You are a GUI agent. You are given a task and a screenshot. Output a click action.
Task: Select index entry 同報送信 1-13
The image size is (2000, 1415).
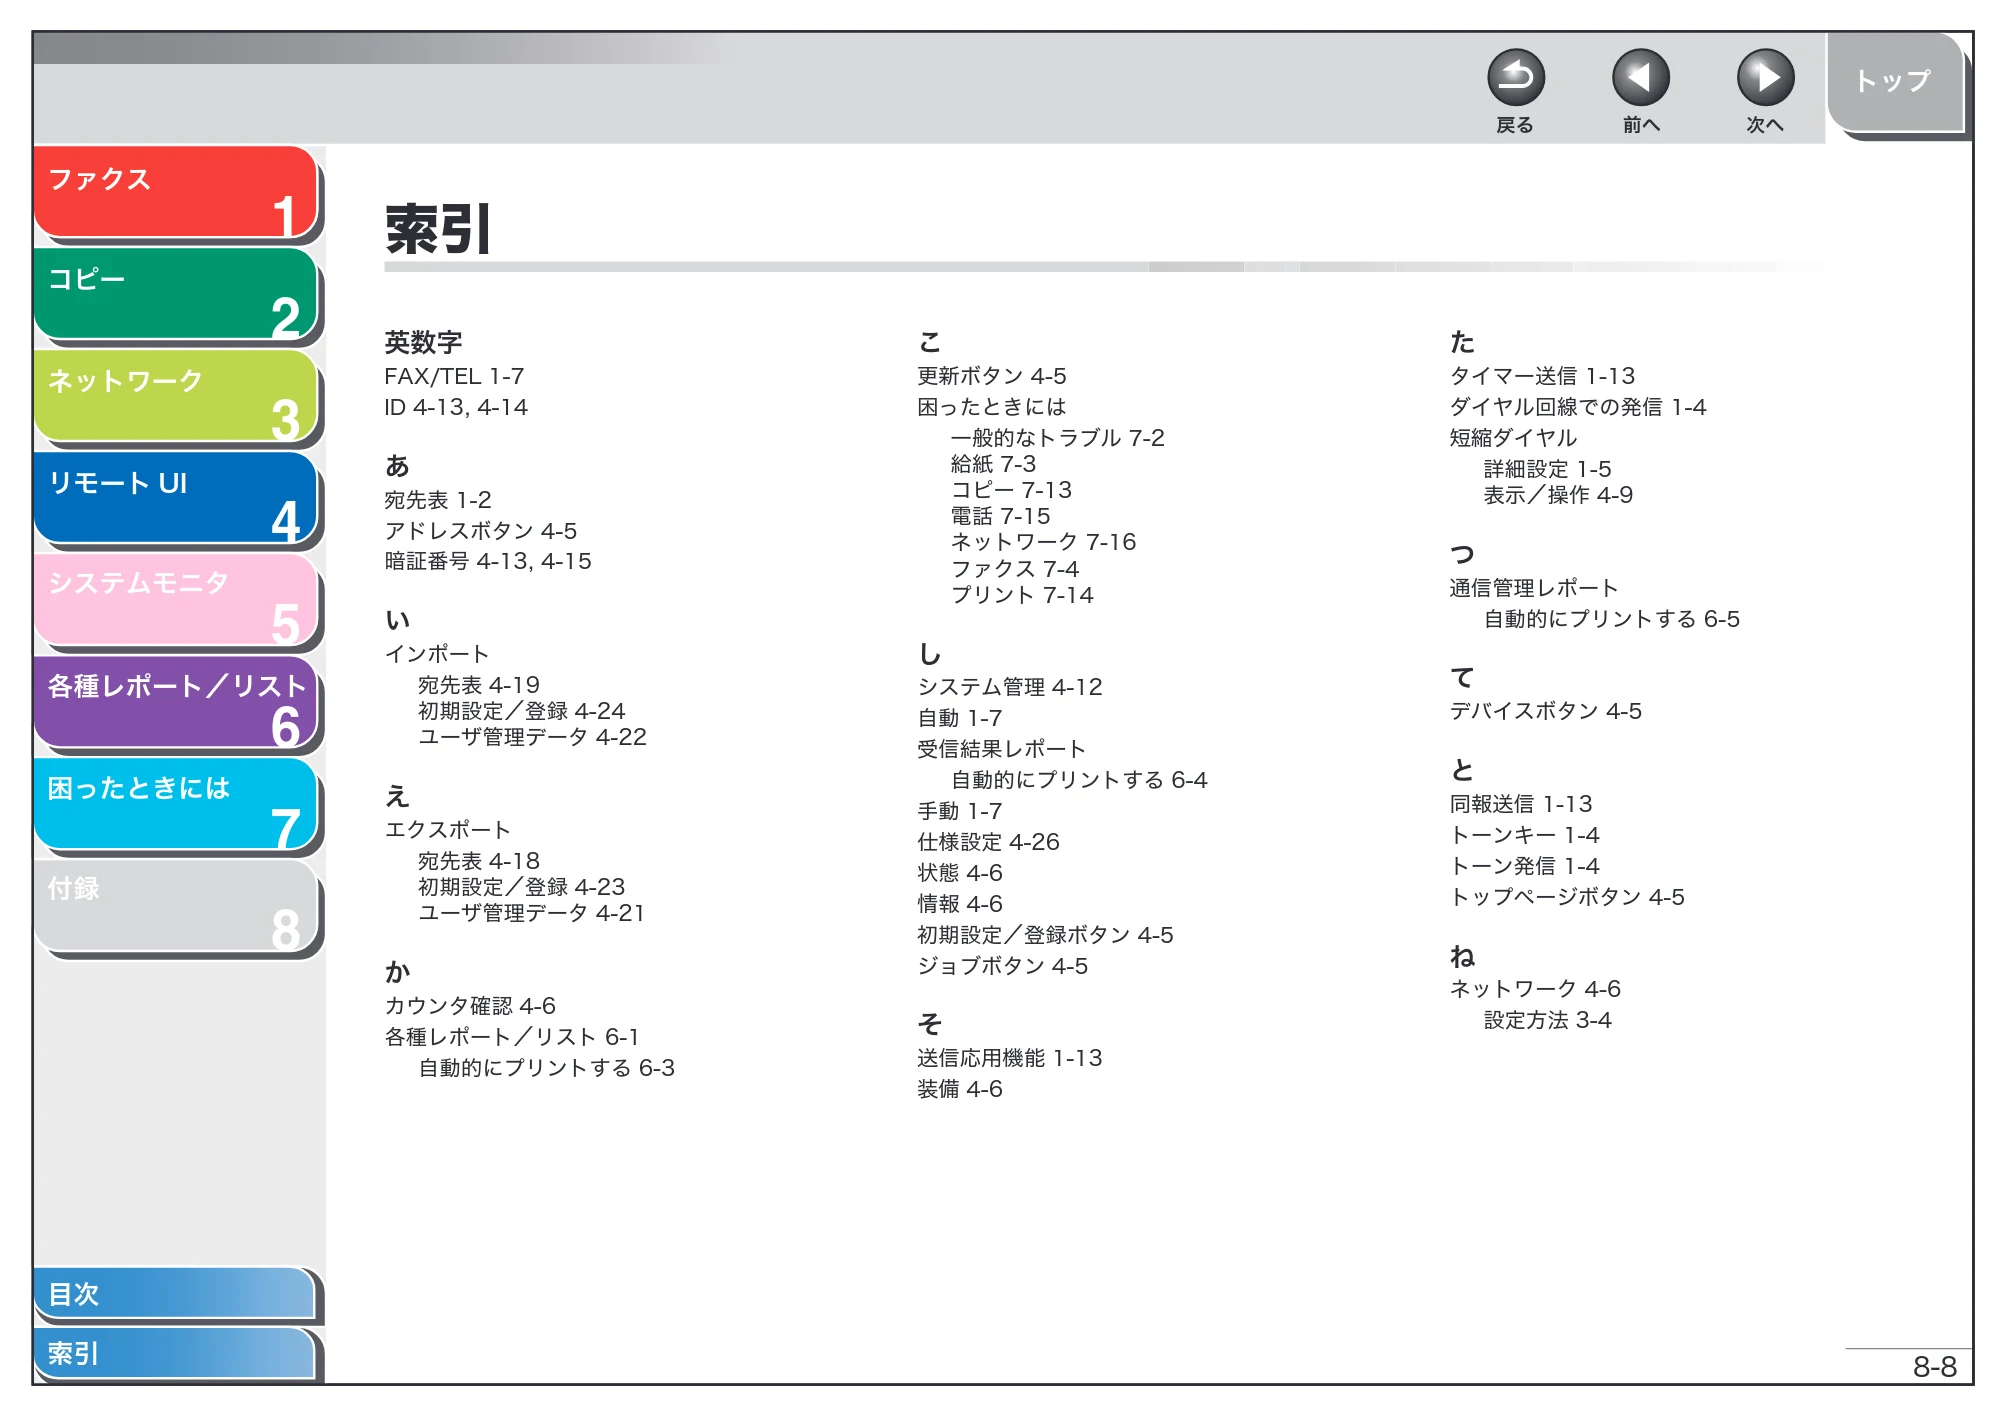pyautogui.click(x=1522, y=803)
